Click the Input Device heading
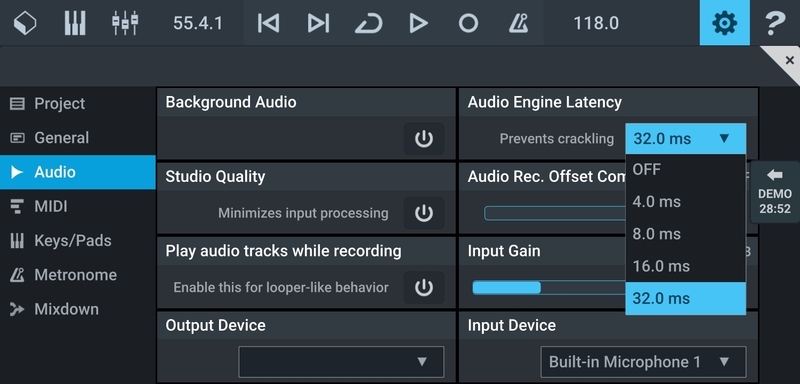 coord(512,325)
